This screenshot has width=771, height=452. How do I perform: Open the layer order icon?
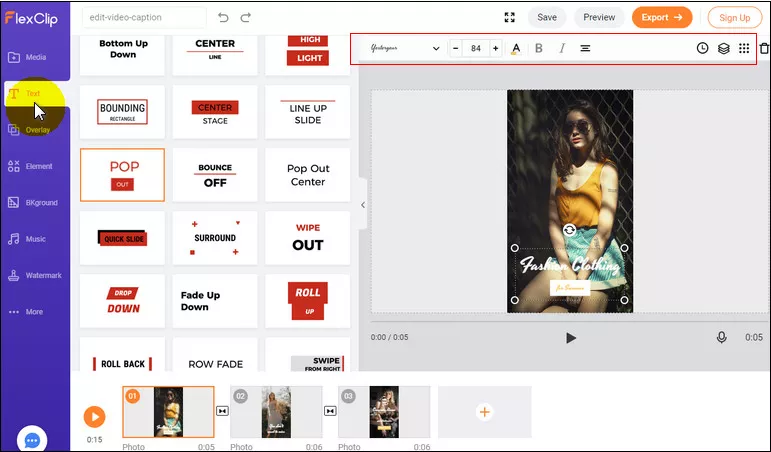724,48
